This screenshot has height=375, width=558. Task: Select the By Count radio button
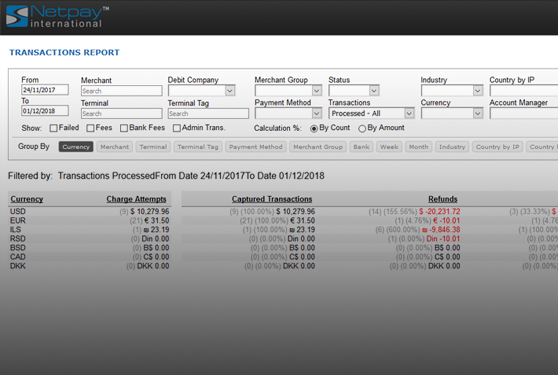click(x=314, y=128)
